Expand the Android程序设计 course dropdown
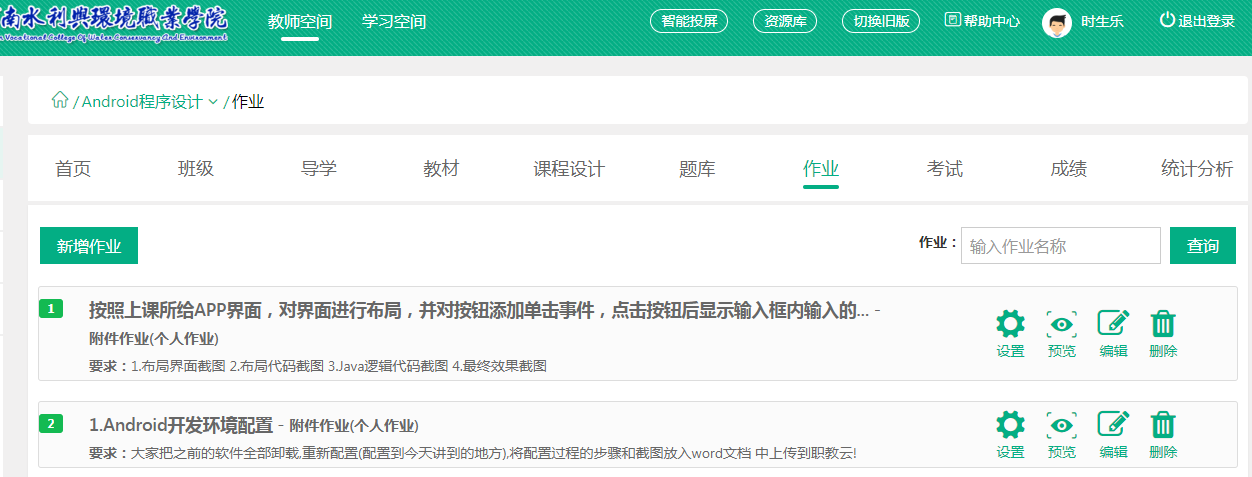Image resolution: width=1252 pixels, height=477 pixels. tap(213, 102)
